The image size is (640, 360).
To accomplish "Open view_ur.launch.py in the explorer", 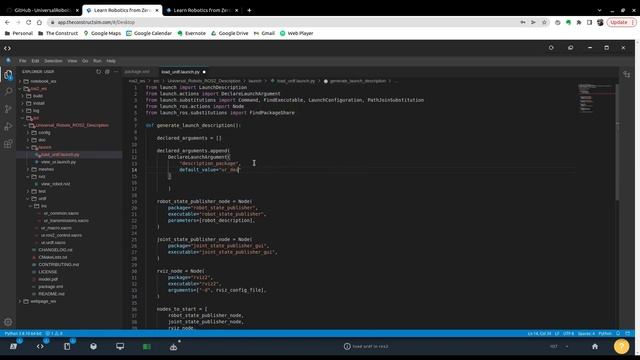I will (x=58, y=162).
